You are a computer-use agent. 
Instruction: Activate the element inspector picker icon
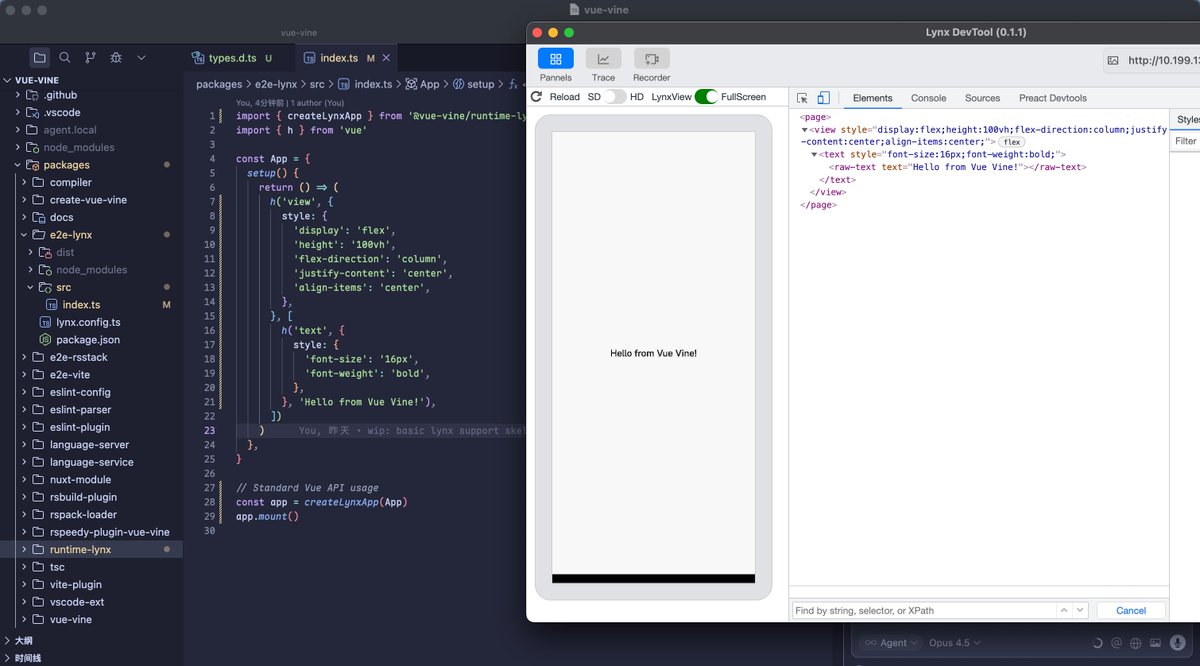(x=803, y=98)
